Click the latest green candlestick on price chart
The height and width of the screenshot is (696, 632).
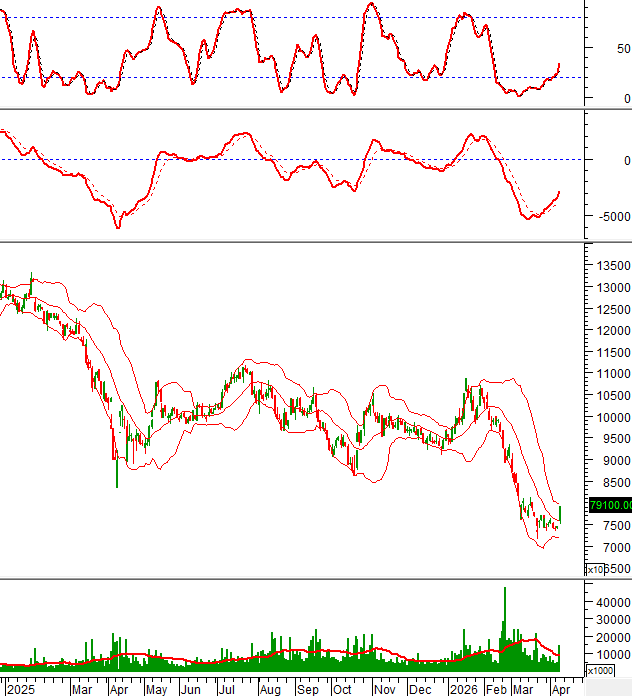tap(560, 513)
